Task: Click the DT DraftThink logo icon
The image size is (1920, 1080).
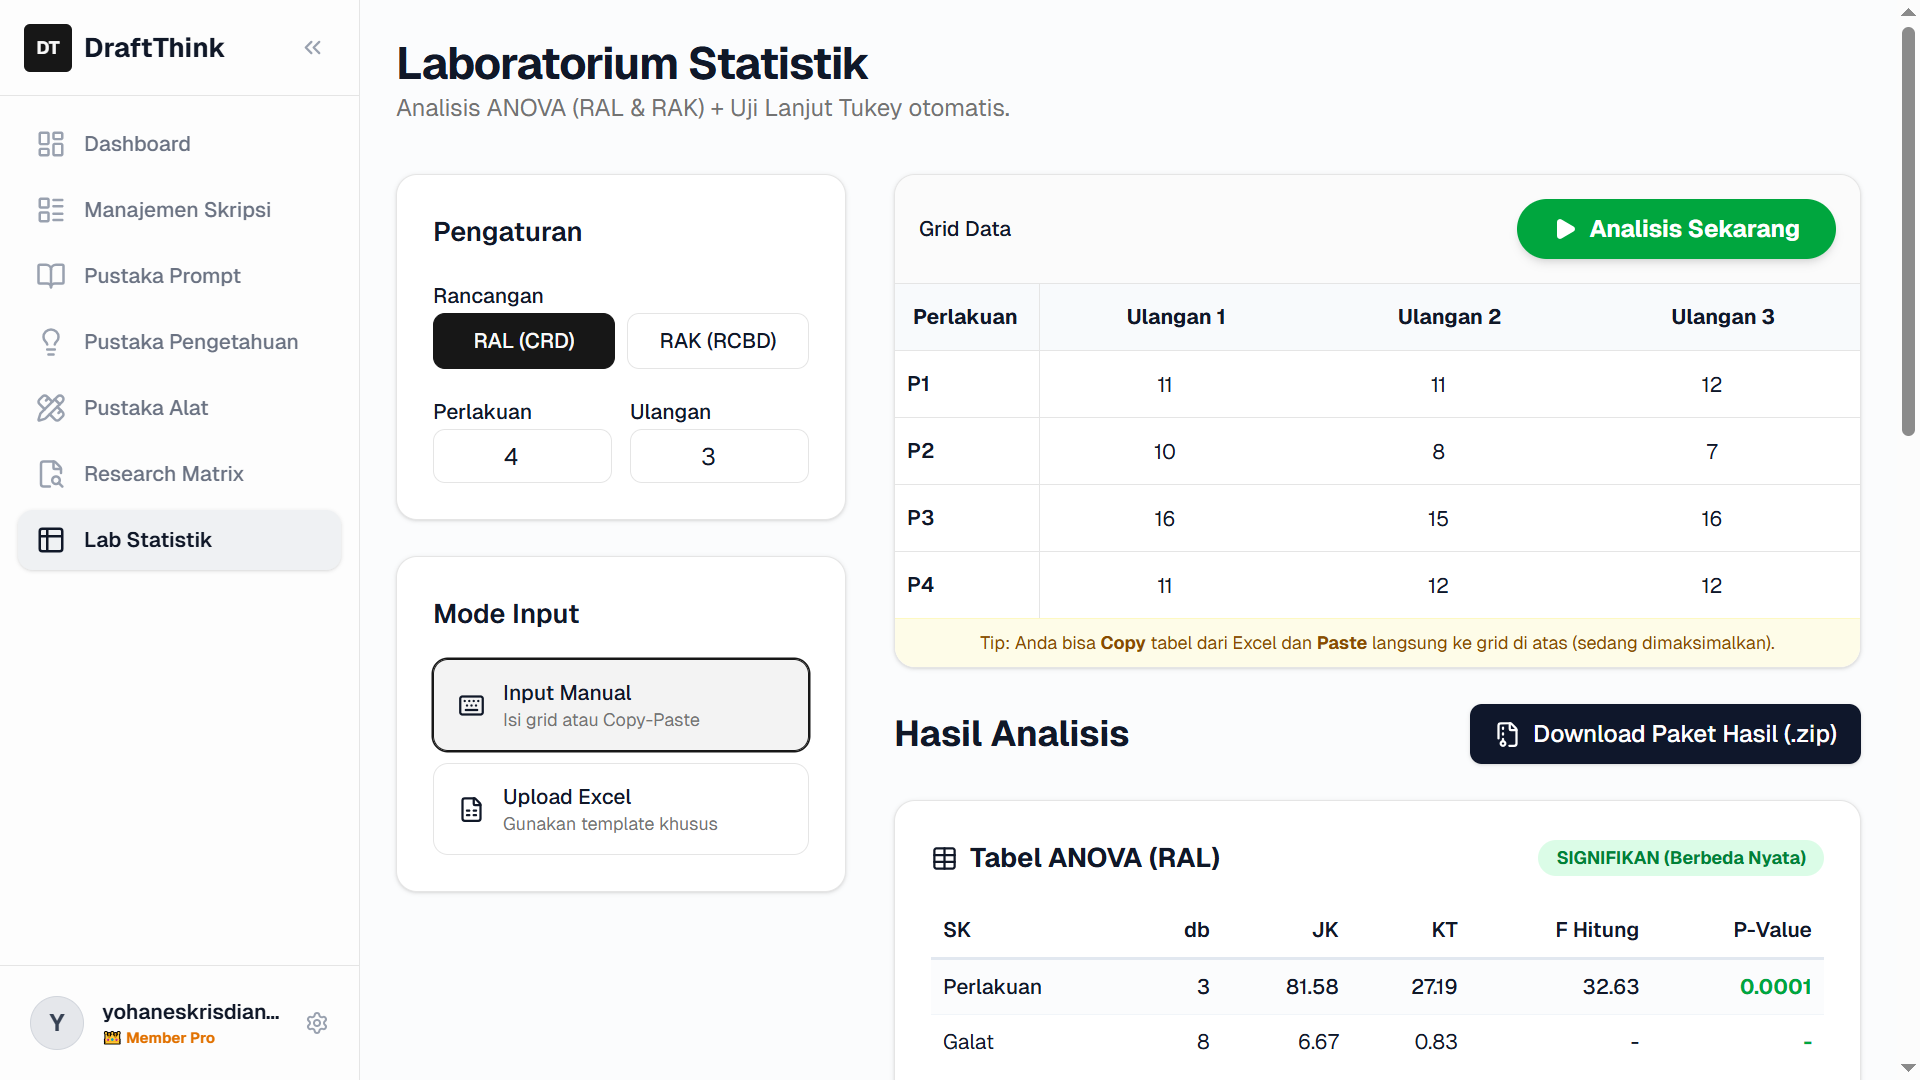Action: click(48, 48)
